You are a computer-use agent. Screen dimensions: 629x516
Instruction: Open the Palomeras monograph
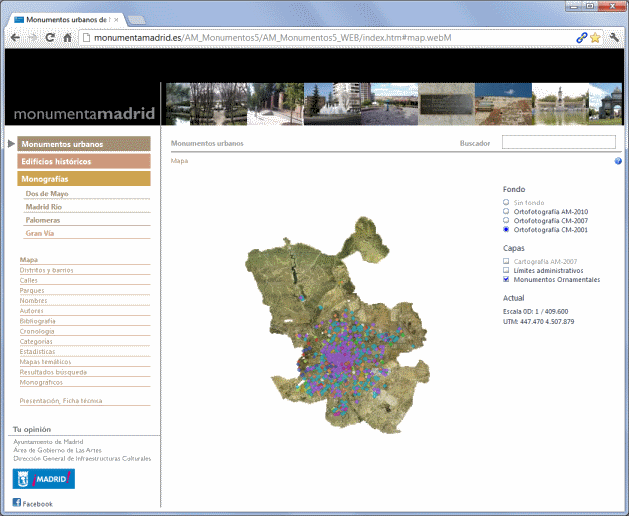(43, 220)
